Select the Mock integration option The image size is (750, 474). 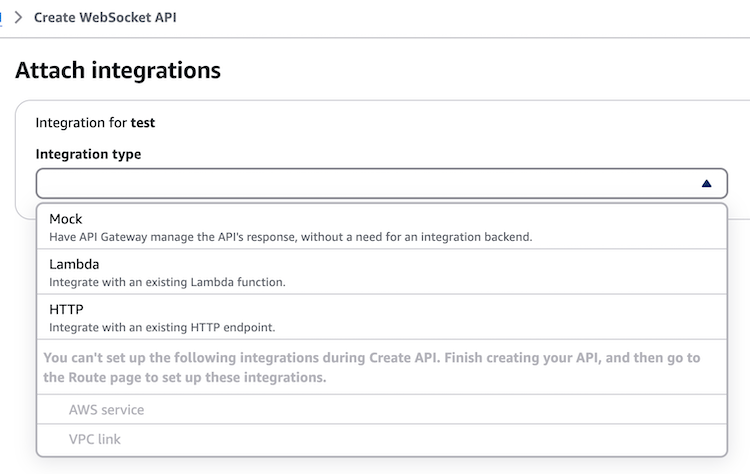tap(382, 227)
